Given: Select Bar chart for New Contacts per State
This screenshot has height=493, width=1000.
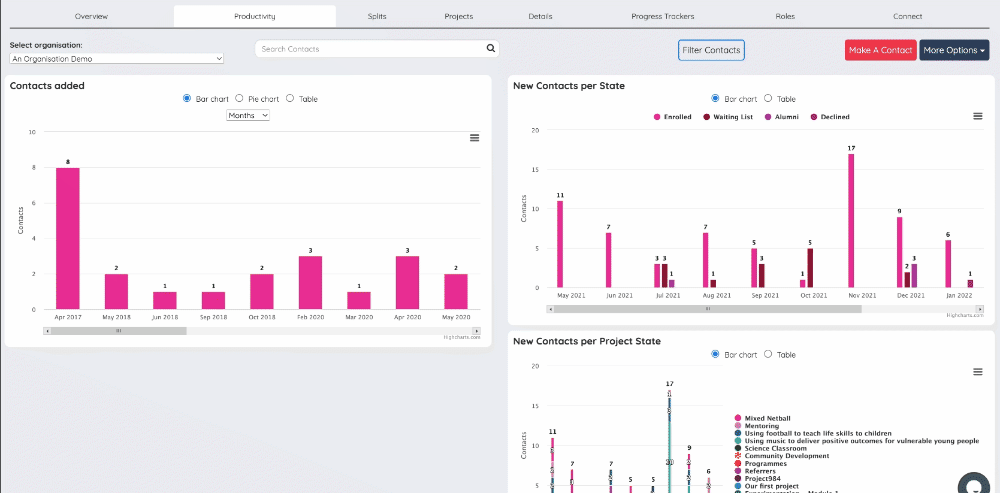Looking at the screenshot, I should 715,98.
